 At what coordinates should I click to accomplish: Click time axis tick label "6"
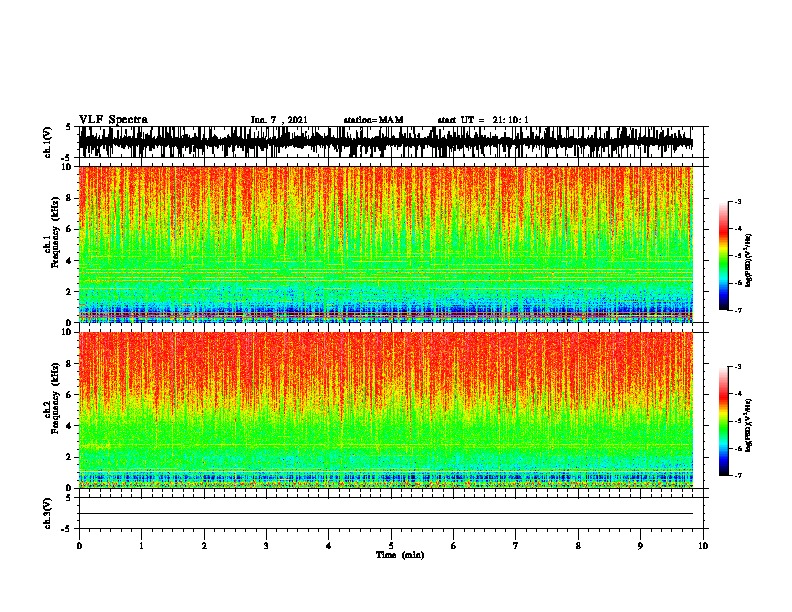454,546
